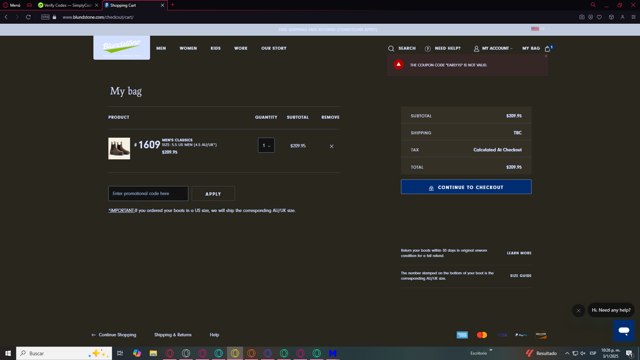Open Windows Task View
This screenshot has width=640, height=360.
(x=120, y=353)
